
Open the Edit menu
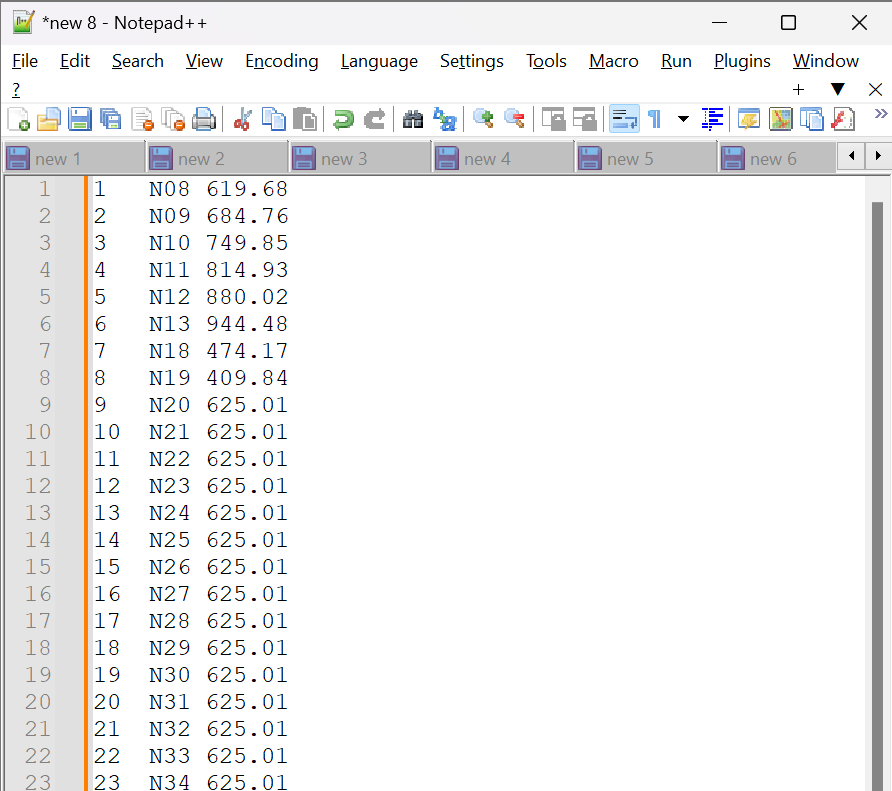(75, 61)
